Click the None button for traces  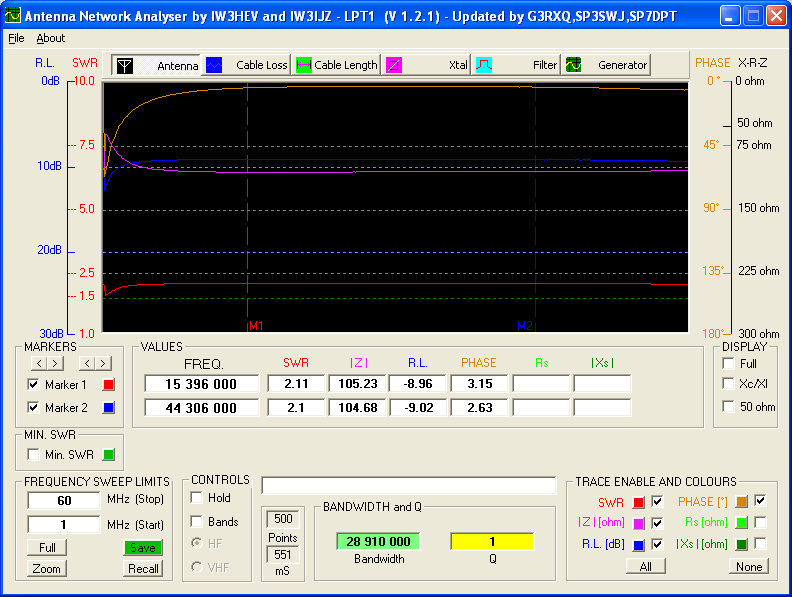pos(747,567)
